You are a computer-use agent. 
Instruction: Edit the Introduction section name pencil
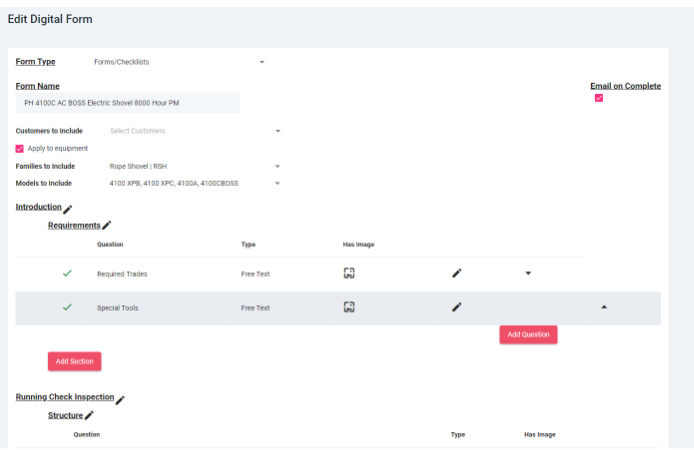[68, 209]
